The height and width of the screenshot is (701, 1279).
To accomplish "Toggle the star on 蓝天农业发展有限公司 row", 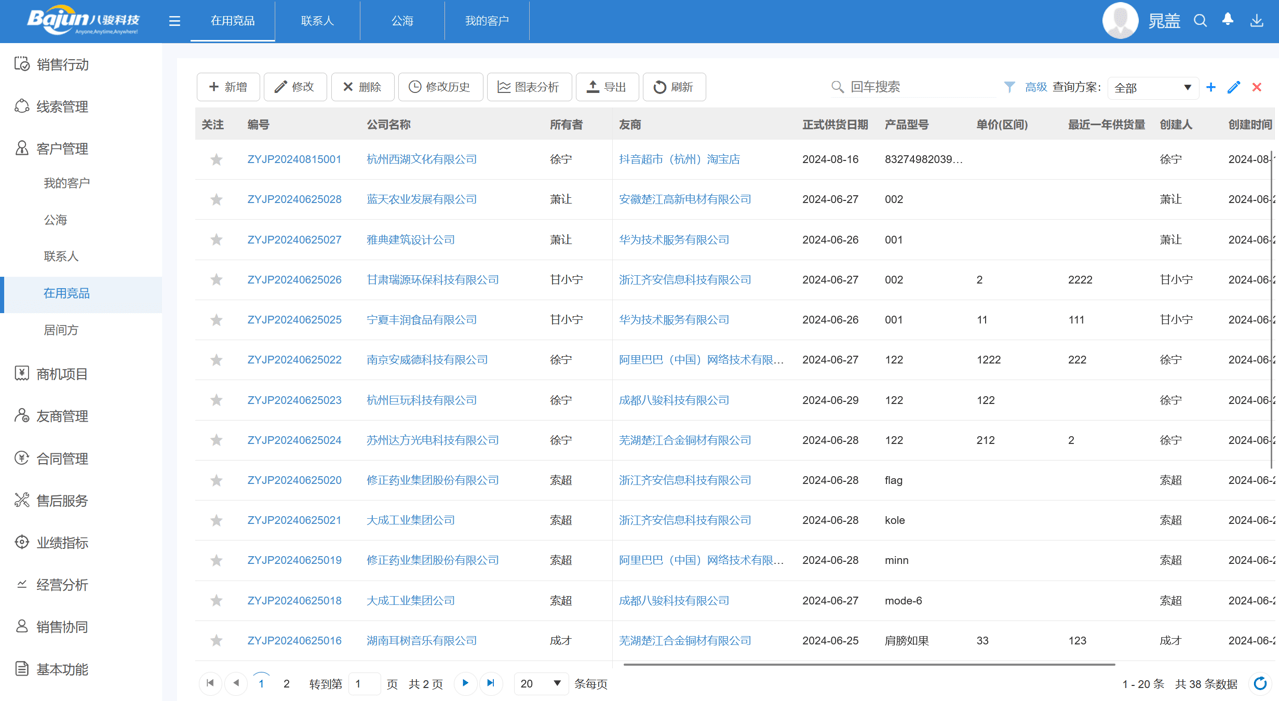I will [x=216, y=199].
